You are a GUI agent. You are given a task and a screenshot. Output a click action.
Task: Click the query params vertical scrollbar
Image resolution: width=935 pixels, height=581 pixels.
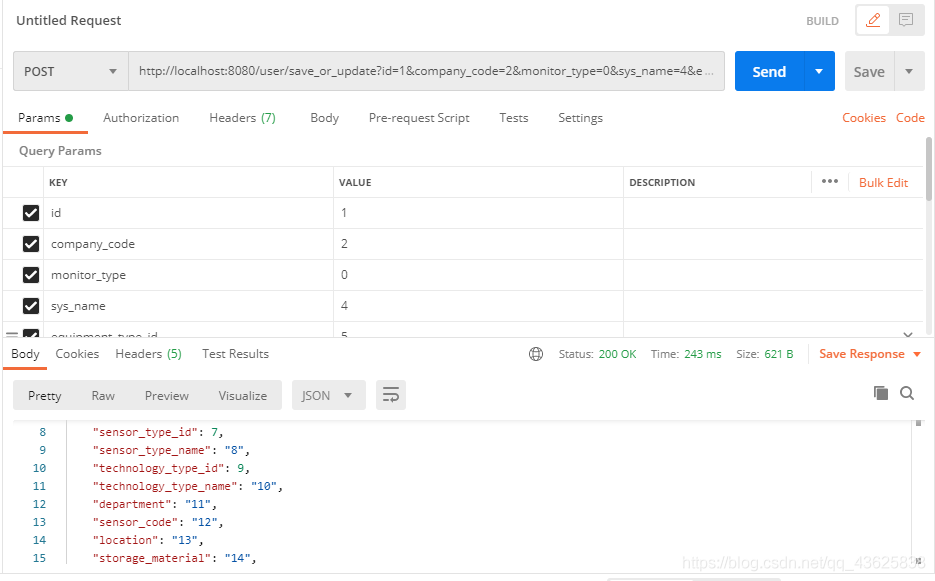click(x=928, y=169)
